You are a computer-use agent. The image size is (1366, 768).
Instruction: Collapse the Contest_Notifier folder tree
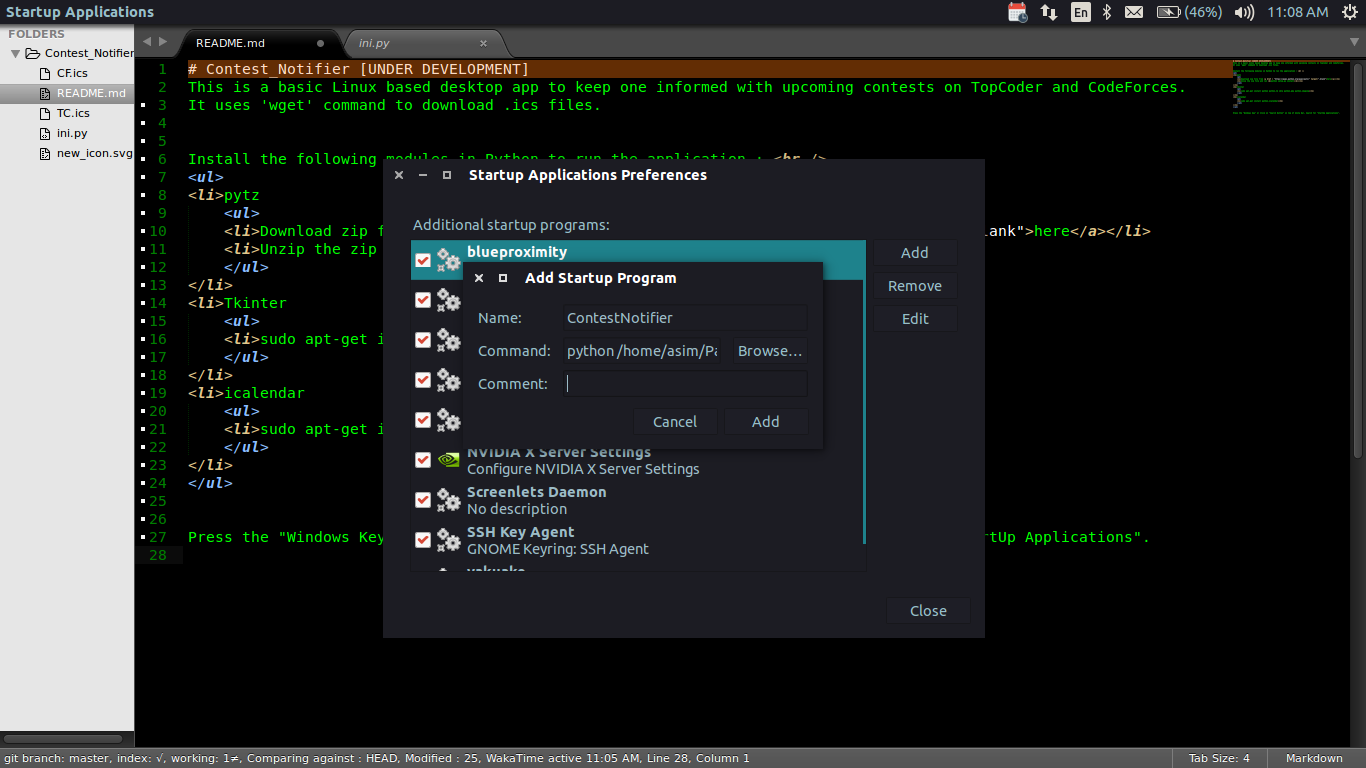coord(15,53)
